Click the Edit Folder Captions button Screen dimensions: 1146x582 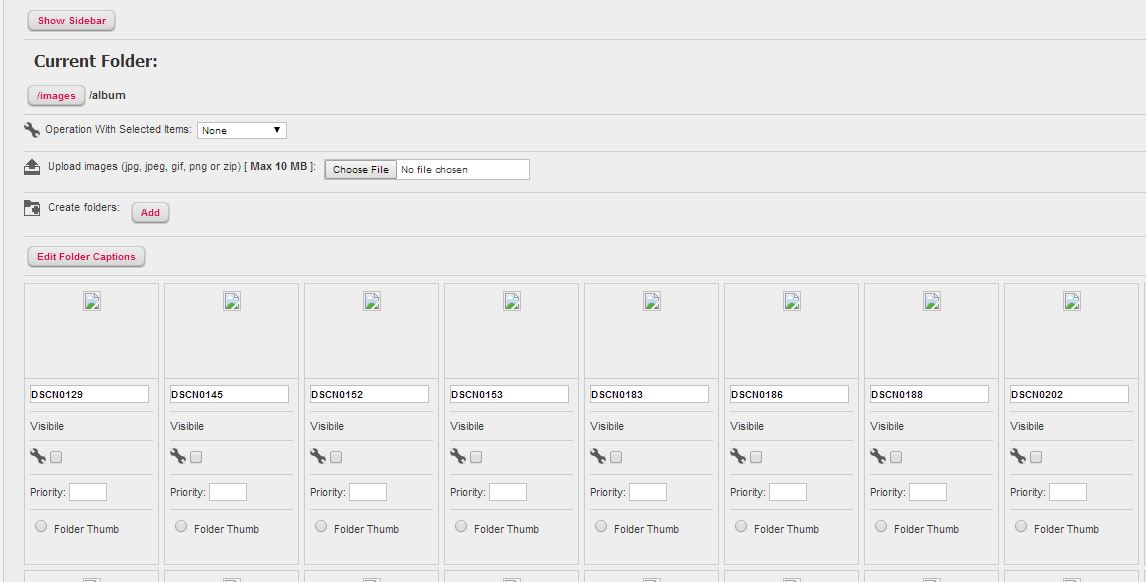(86, 257)
